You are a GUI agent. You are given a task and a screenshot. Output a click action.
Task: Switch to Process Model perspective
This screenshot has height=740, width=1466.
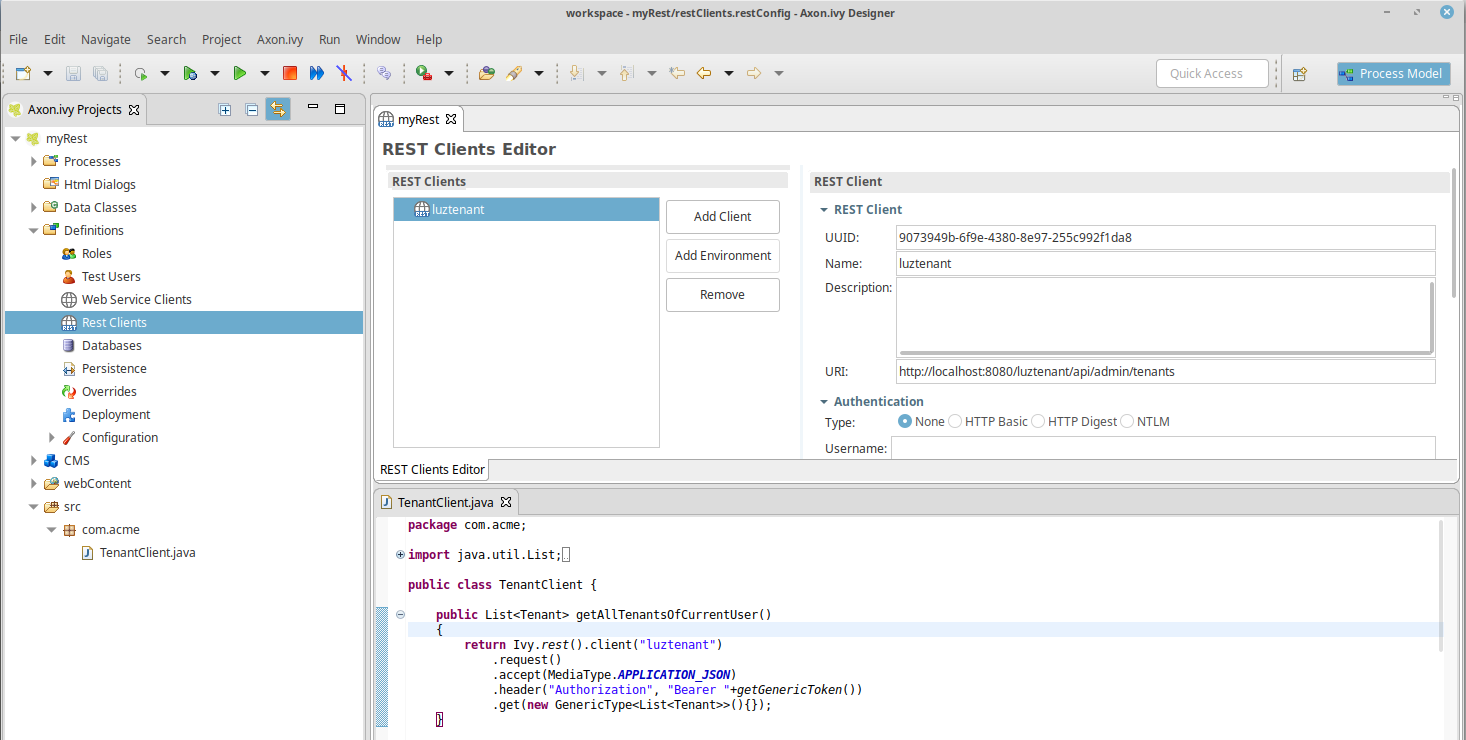point(1393,73)
